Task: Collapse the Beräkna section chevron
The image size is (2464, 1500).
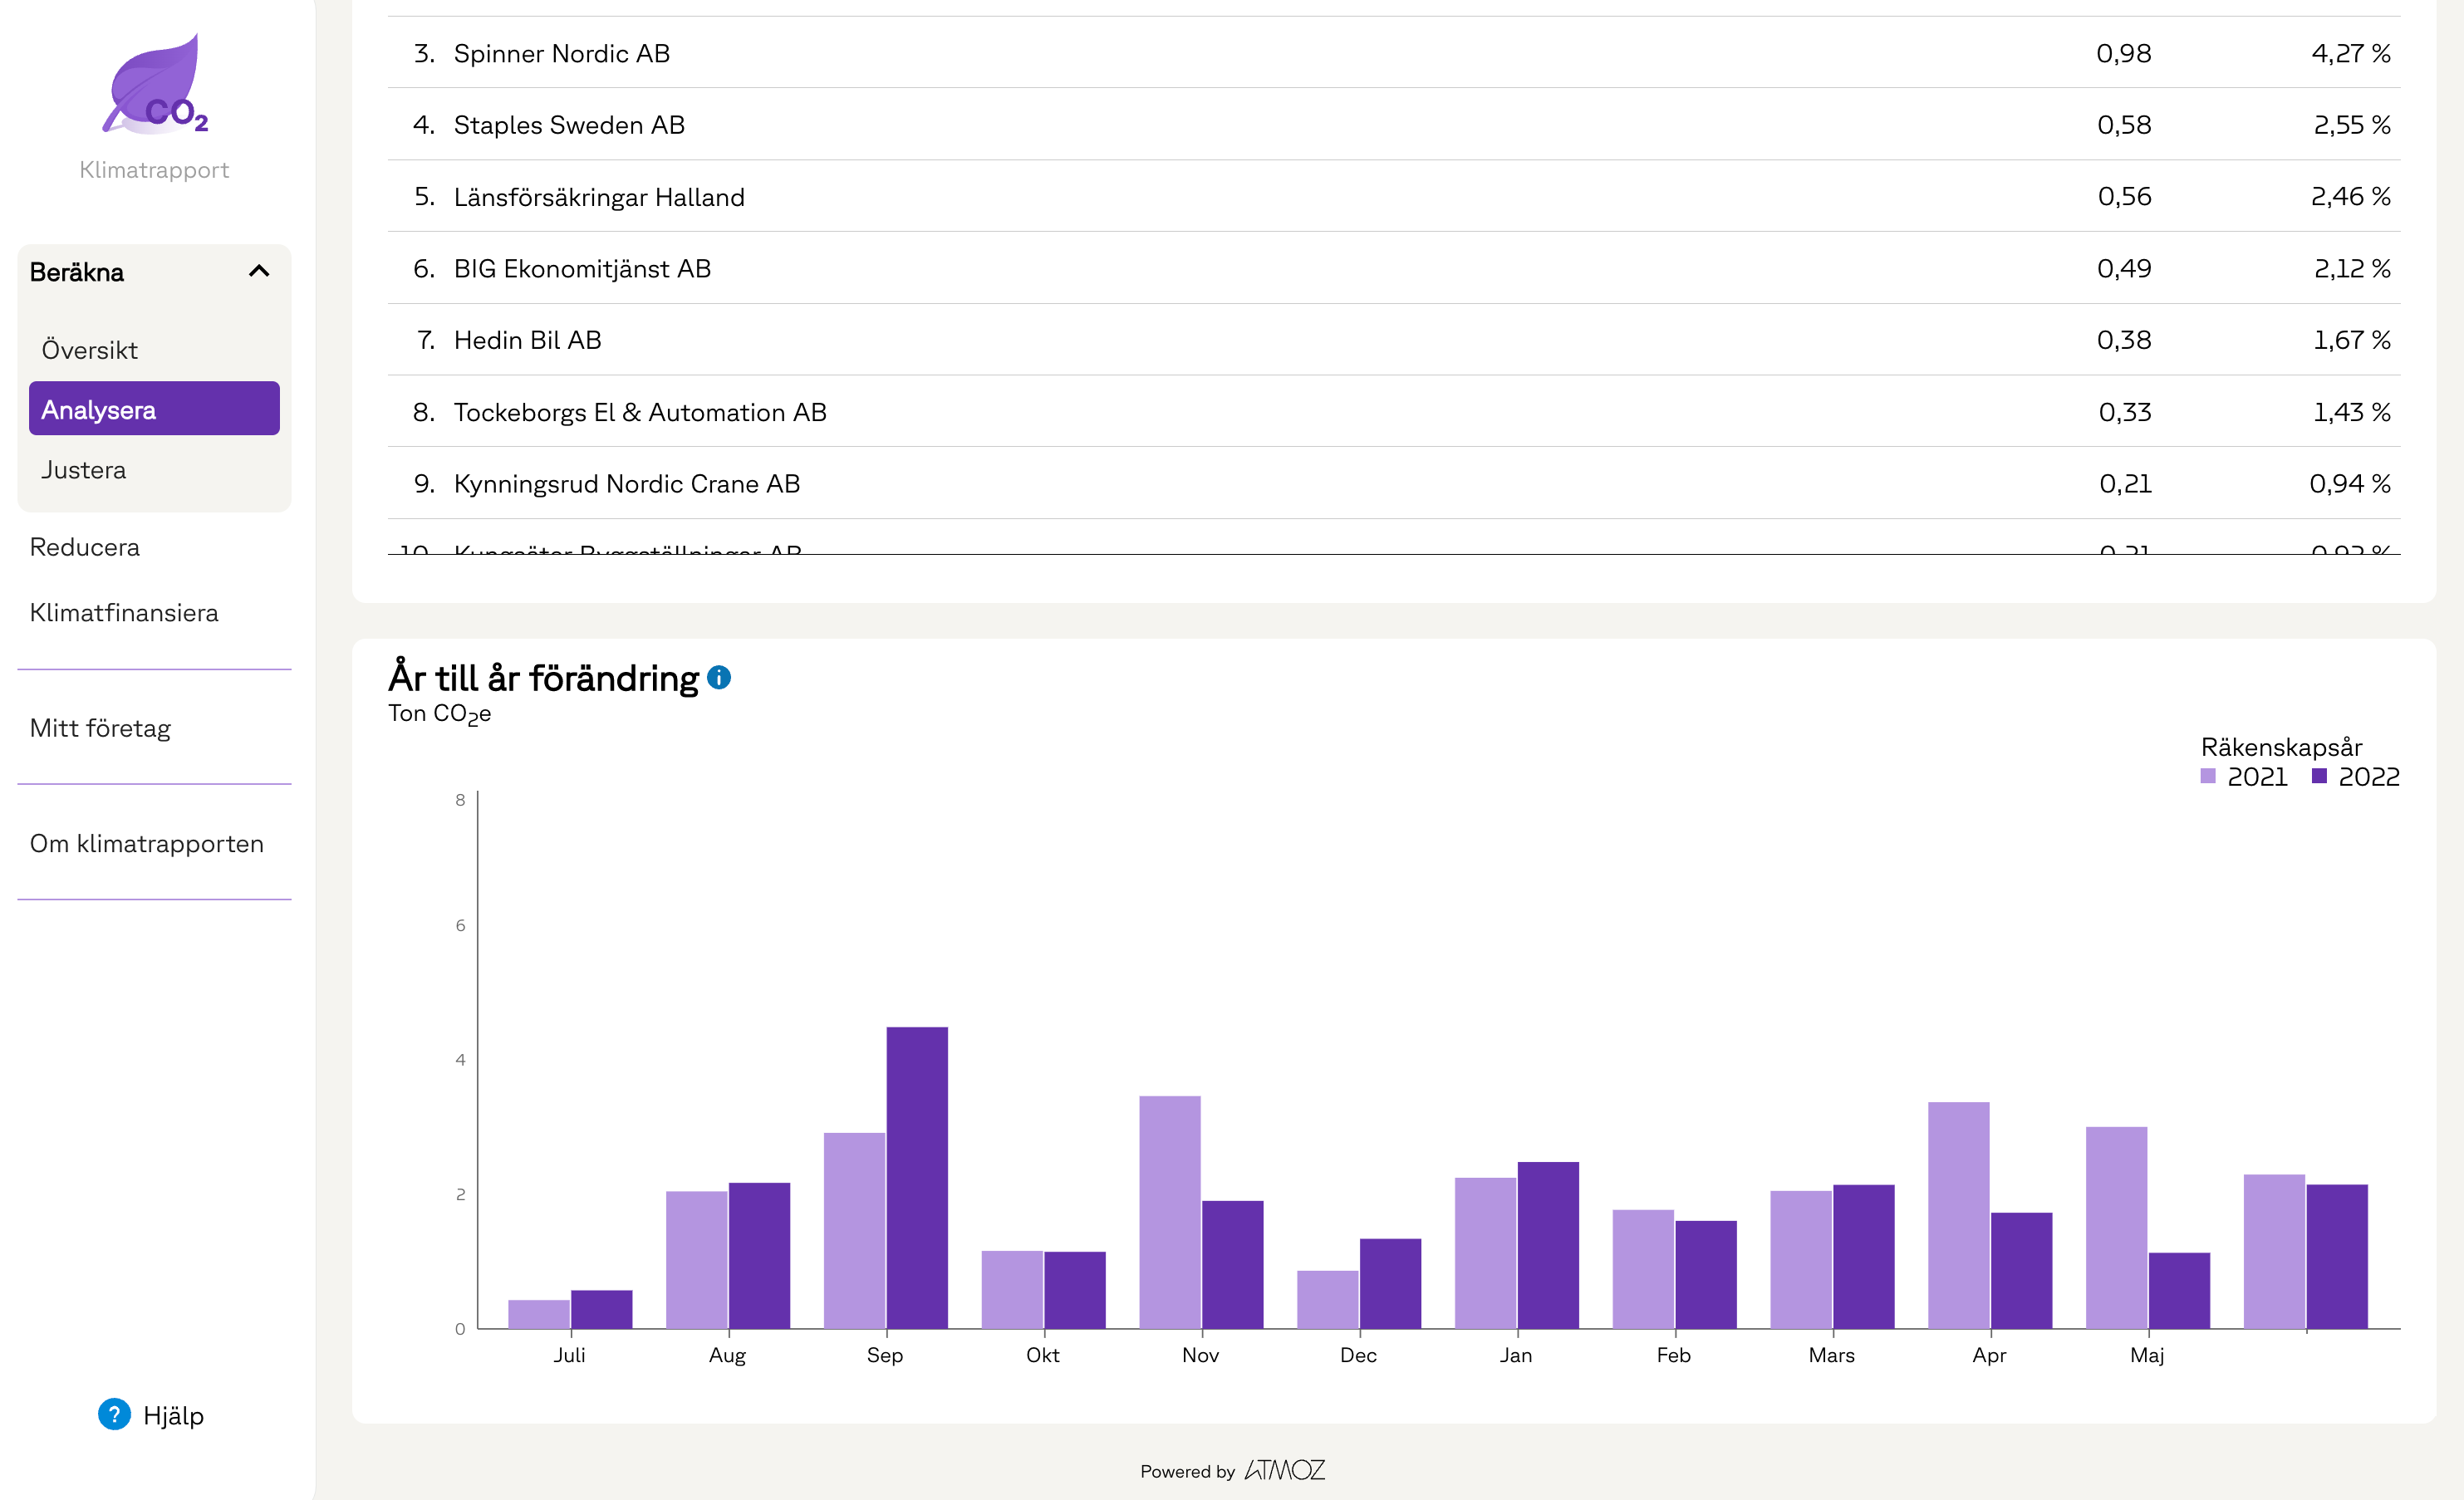Action: point(259,271)
